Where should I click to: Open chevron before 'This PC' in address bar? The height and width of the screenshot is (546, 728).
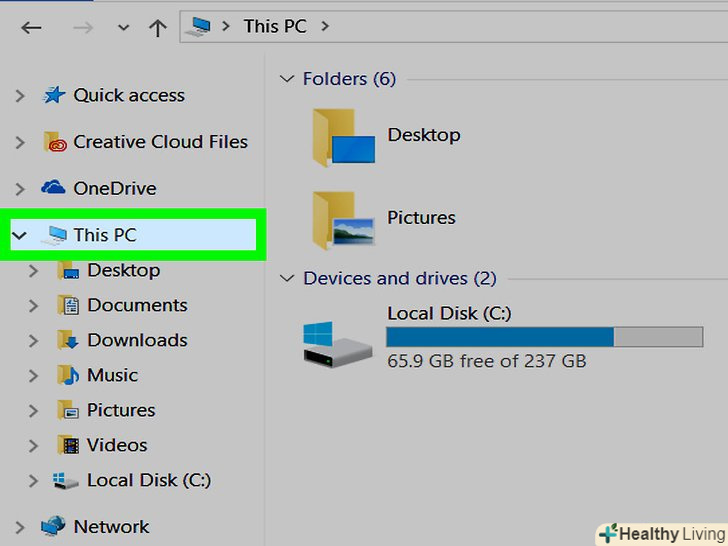226,26
